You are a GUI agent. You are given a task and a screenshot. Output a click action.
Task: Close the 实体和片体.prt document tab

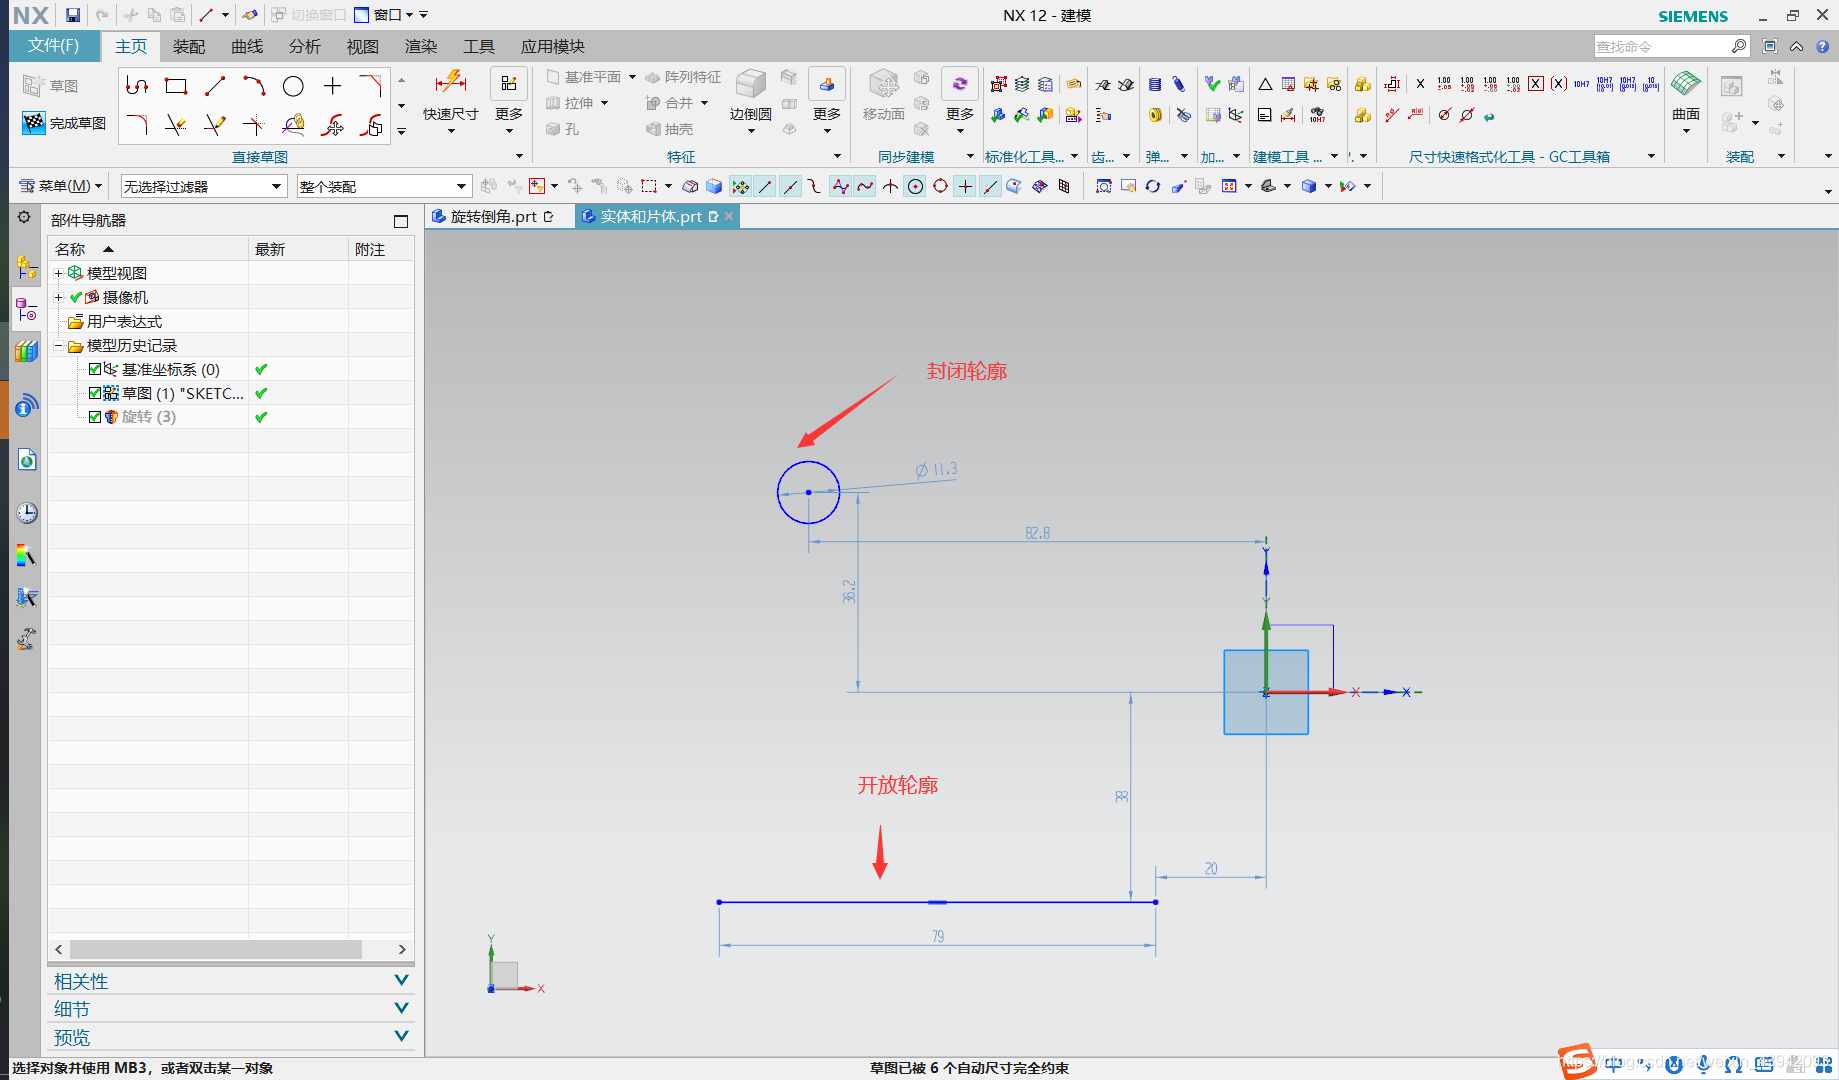729,216
